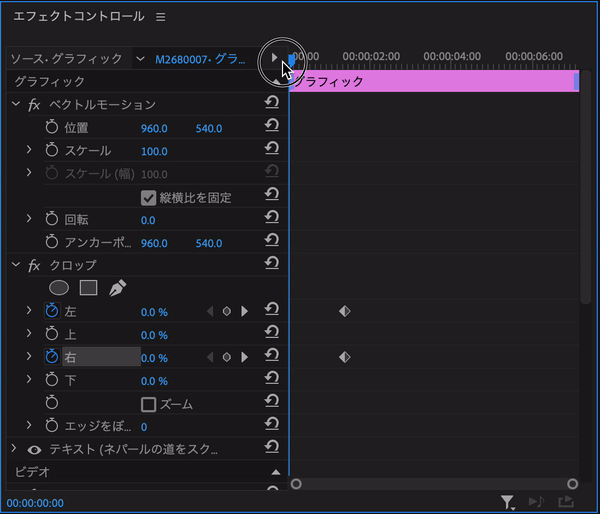The height and width of the screenshot is (514, 600).
Task: Open the filter properties funnel icon
Action: pyautogui.click(x=507, y=502)
